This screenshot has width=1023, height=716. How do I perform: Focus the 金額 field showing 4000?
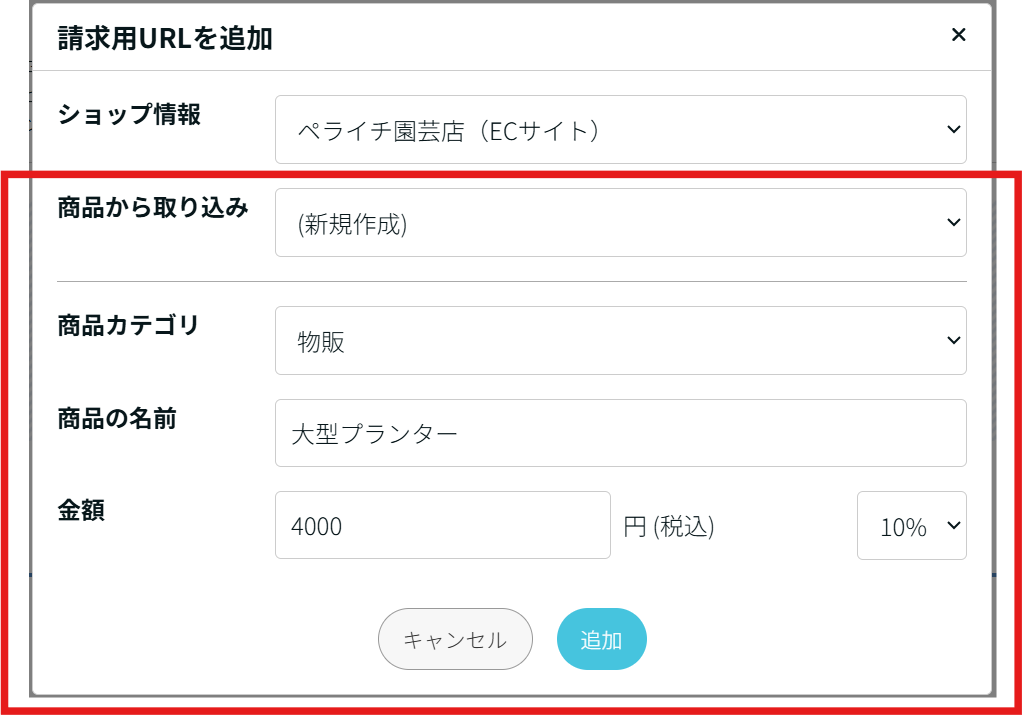pos(442,525)
